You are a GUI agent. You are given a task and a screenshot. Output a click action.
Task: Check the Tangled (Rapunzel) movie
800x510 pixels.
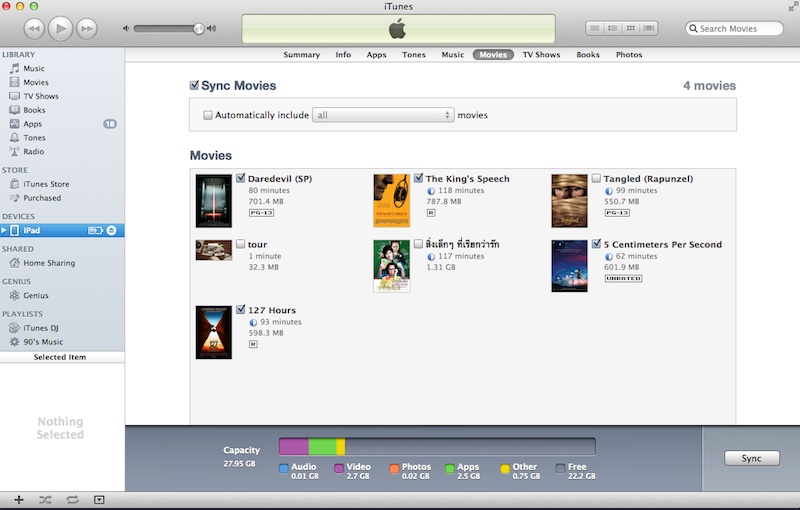click(x=596, y=178)
